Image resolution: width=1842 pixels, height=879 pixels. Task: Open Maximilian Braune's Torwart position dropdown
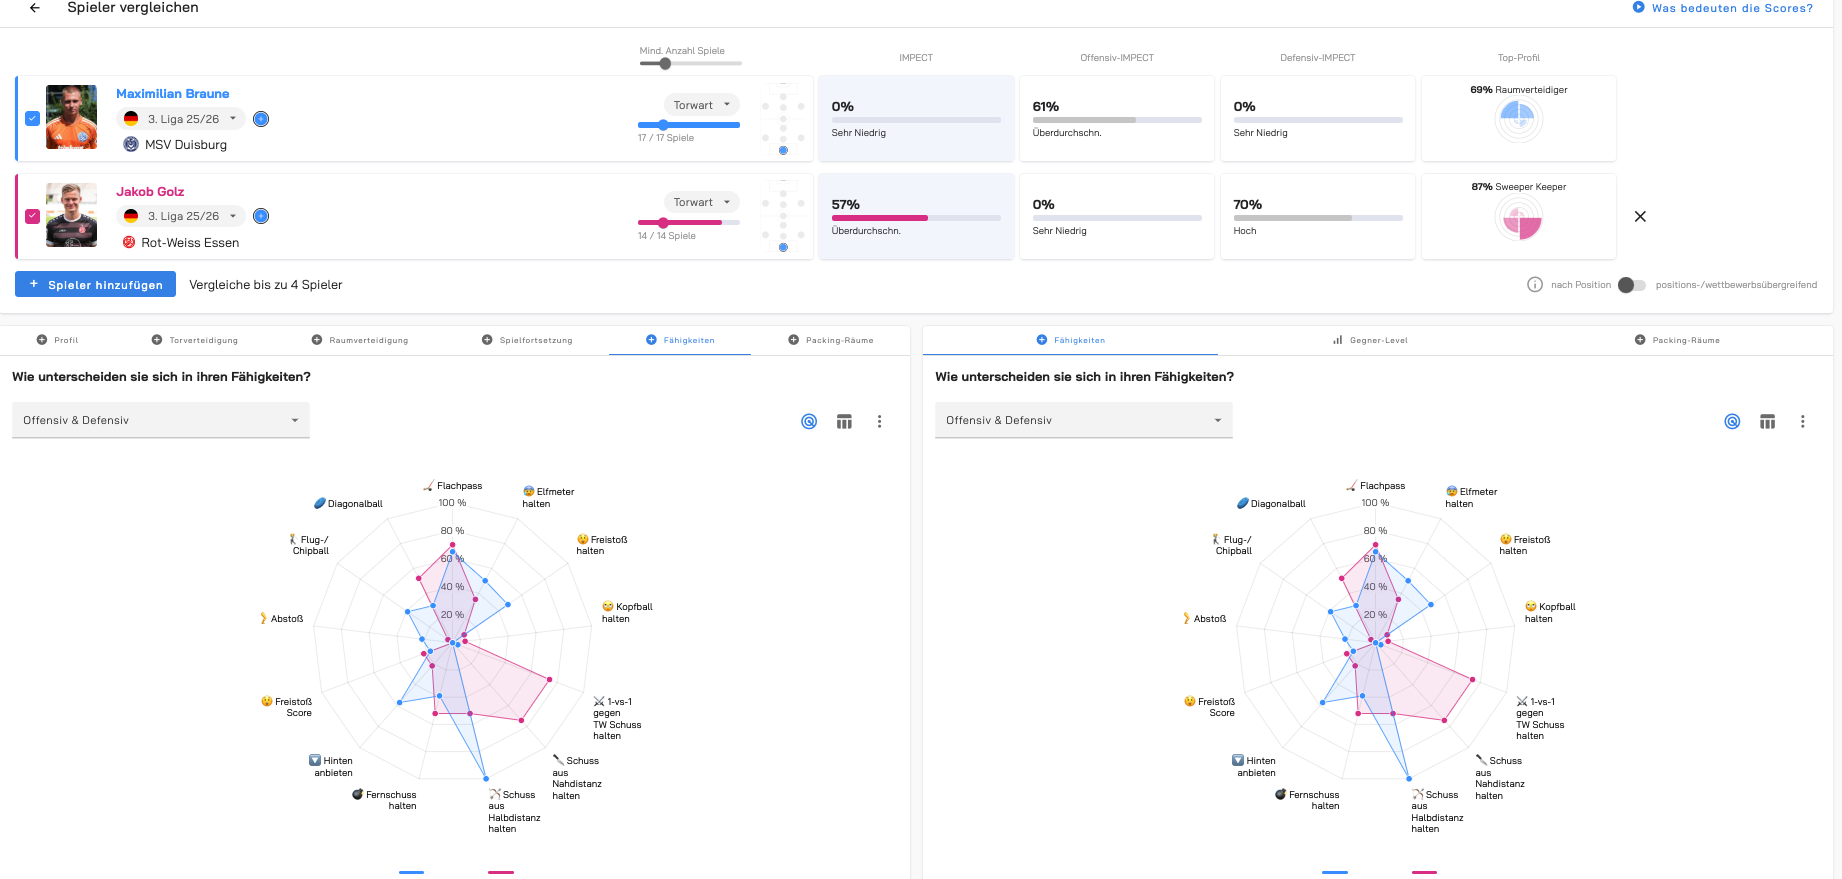701,105
